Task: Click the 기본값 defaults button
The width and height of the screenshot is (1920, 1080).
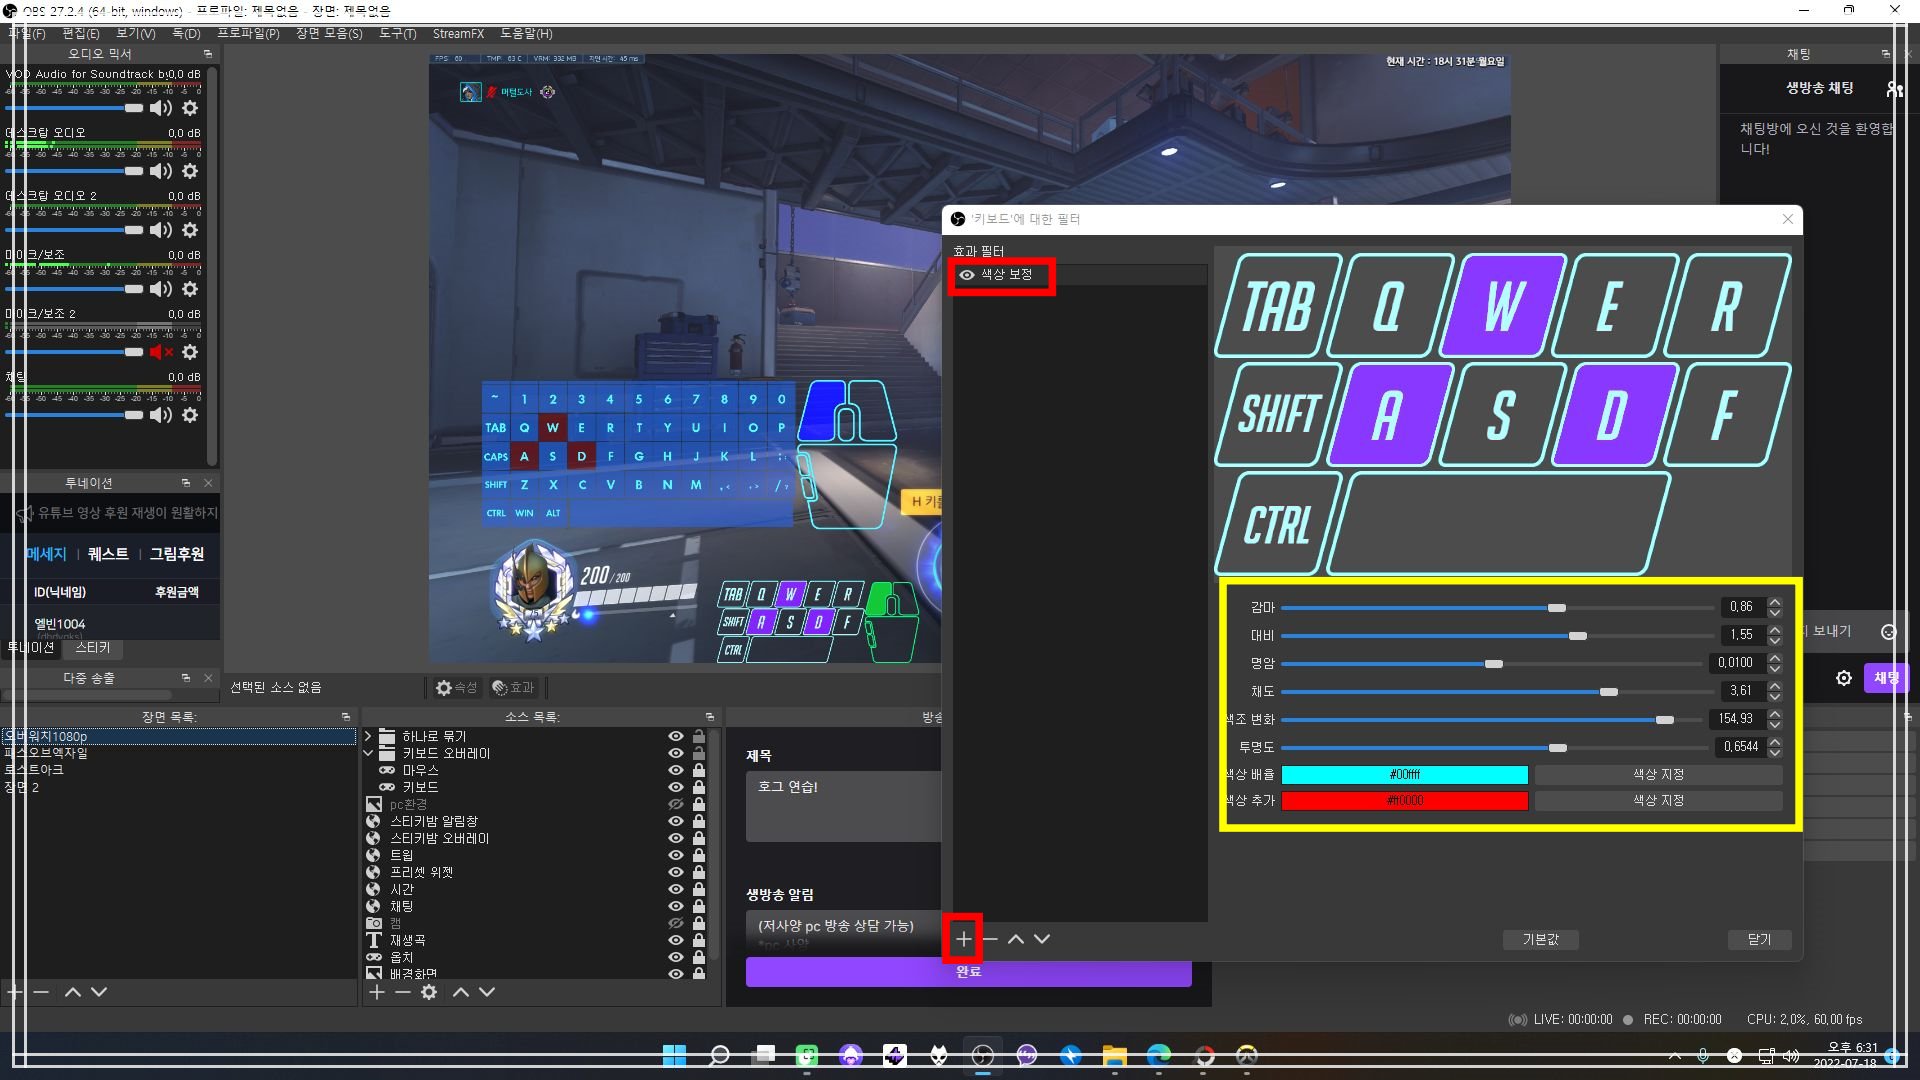Action: click(x=1540, y=939)
